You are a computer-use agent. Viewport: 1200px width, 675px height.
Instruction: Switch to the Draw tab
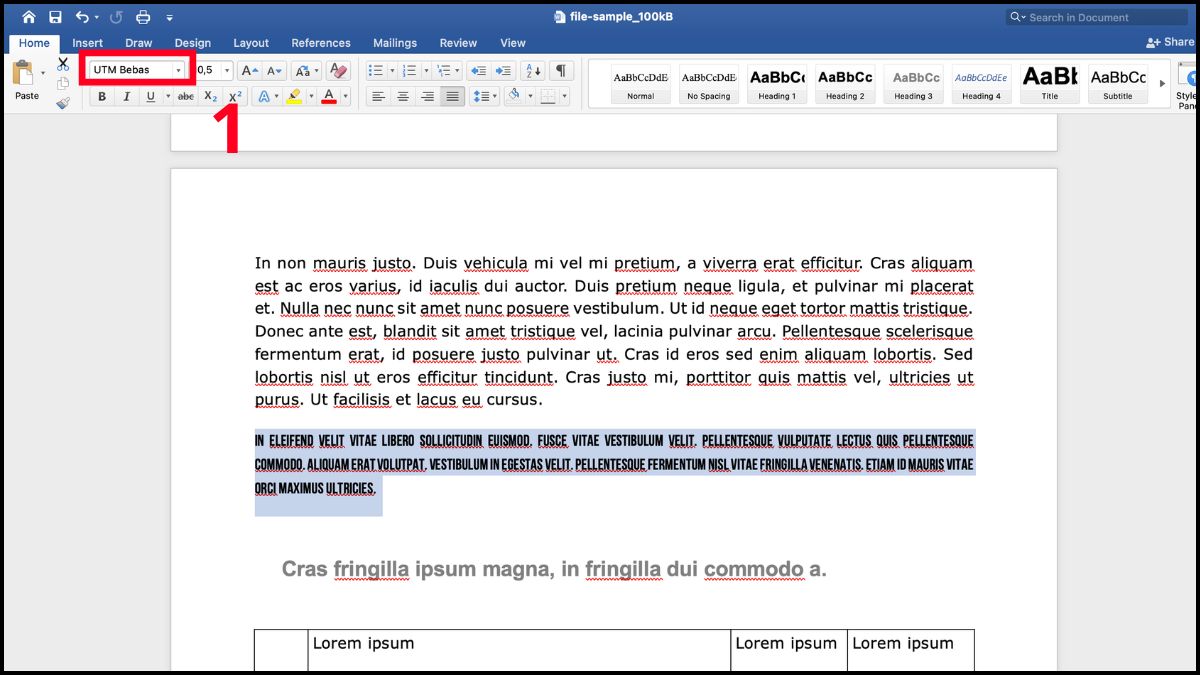pos(139,43)
